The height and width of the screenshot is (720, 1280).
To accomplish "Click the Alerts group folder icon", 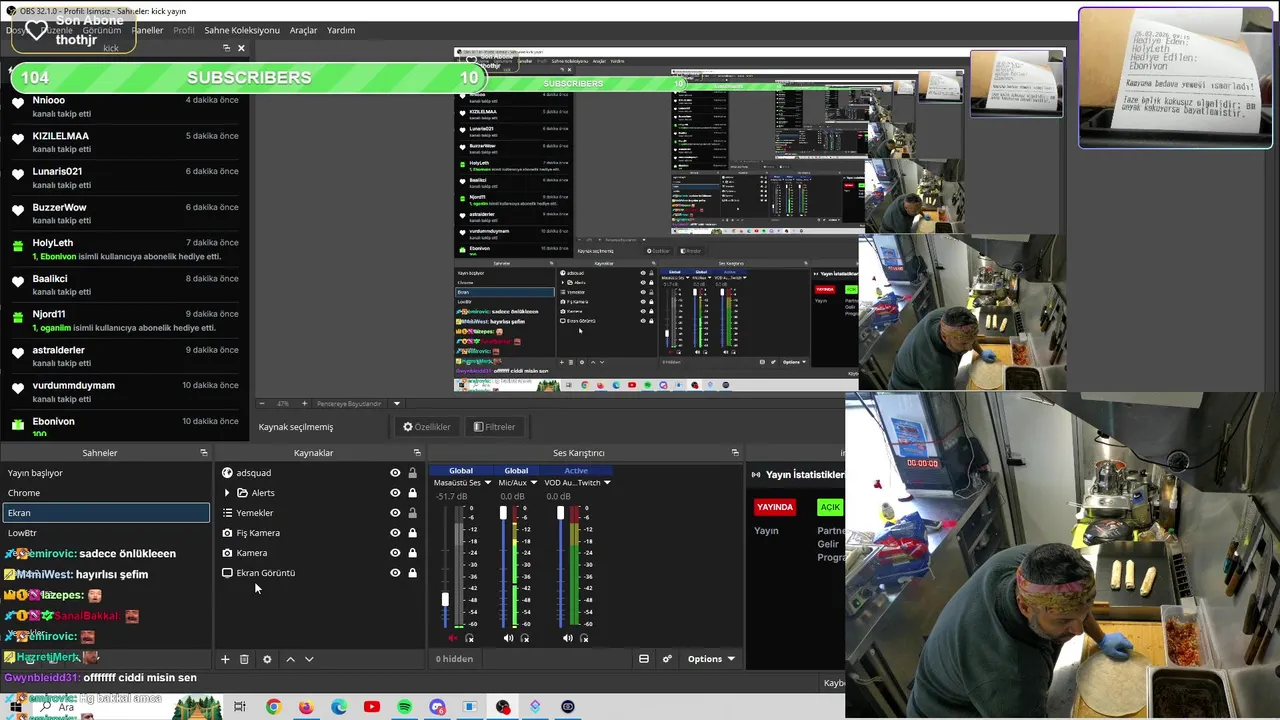I will (x=242, y=493).
